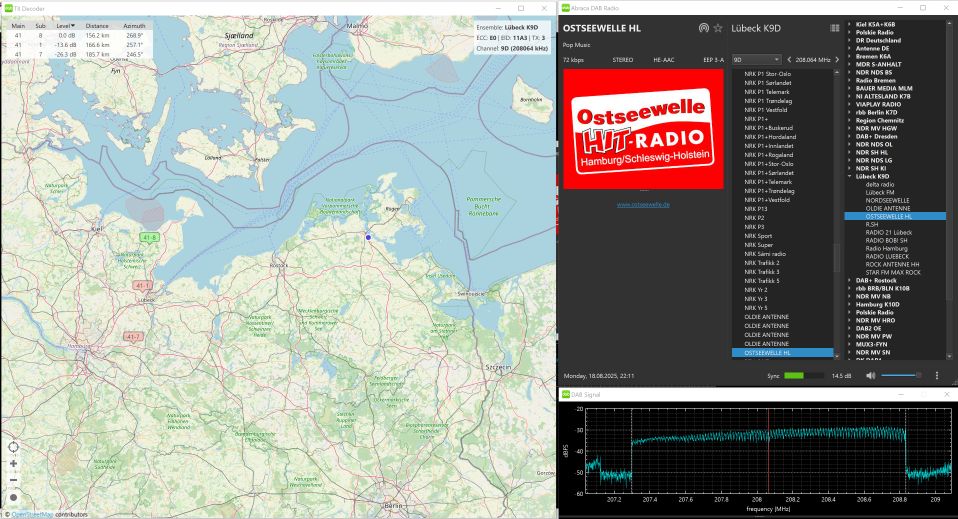Center the map using the crosshair icon

pos(13,447)
